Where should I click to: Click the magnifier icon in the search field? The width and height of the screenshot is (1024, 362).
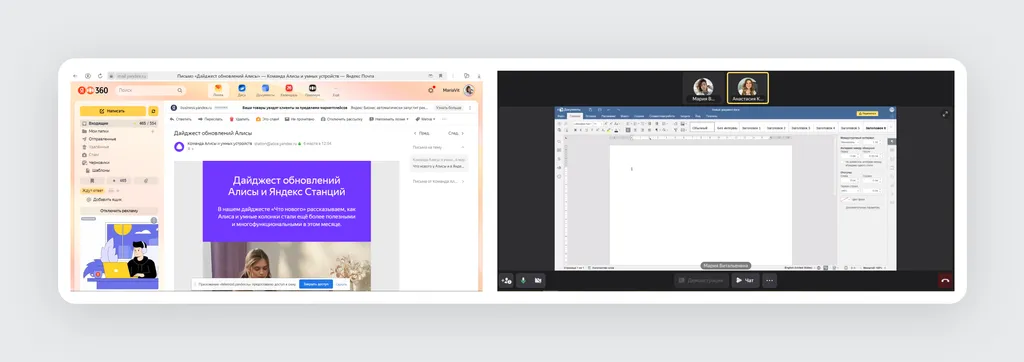tap(180, 90)
